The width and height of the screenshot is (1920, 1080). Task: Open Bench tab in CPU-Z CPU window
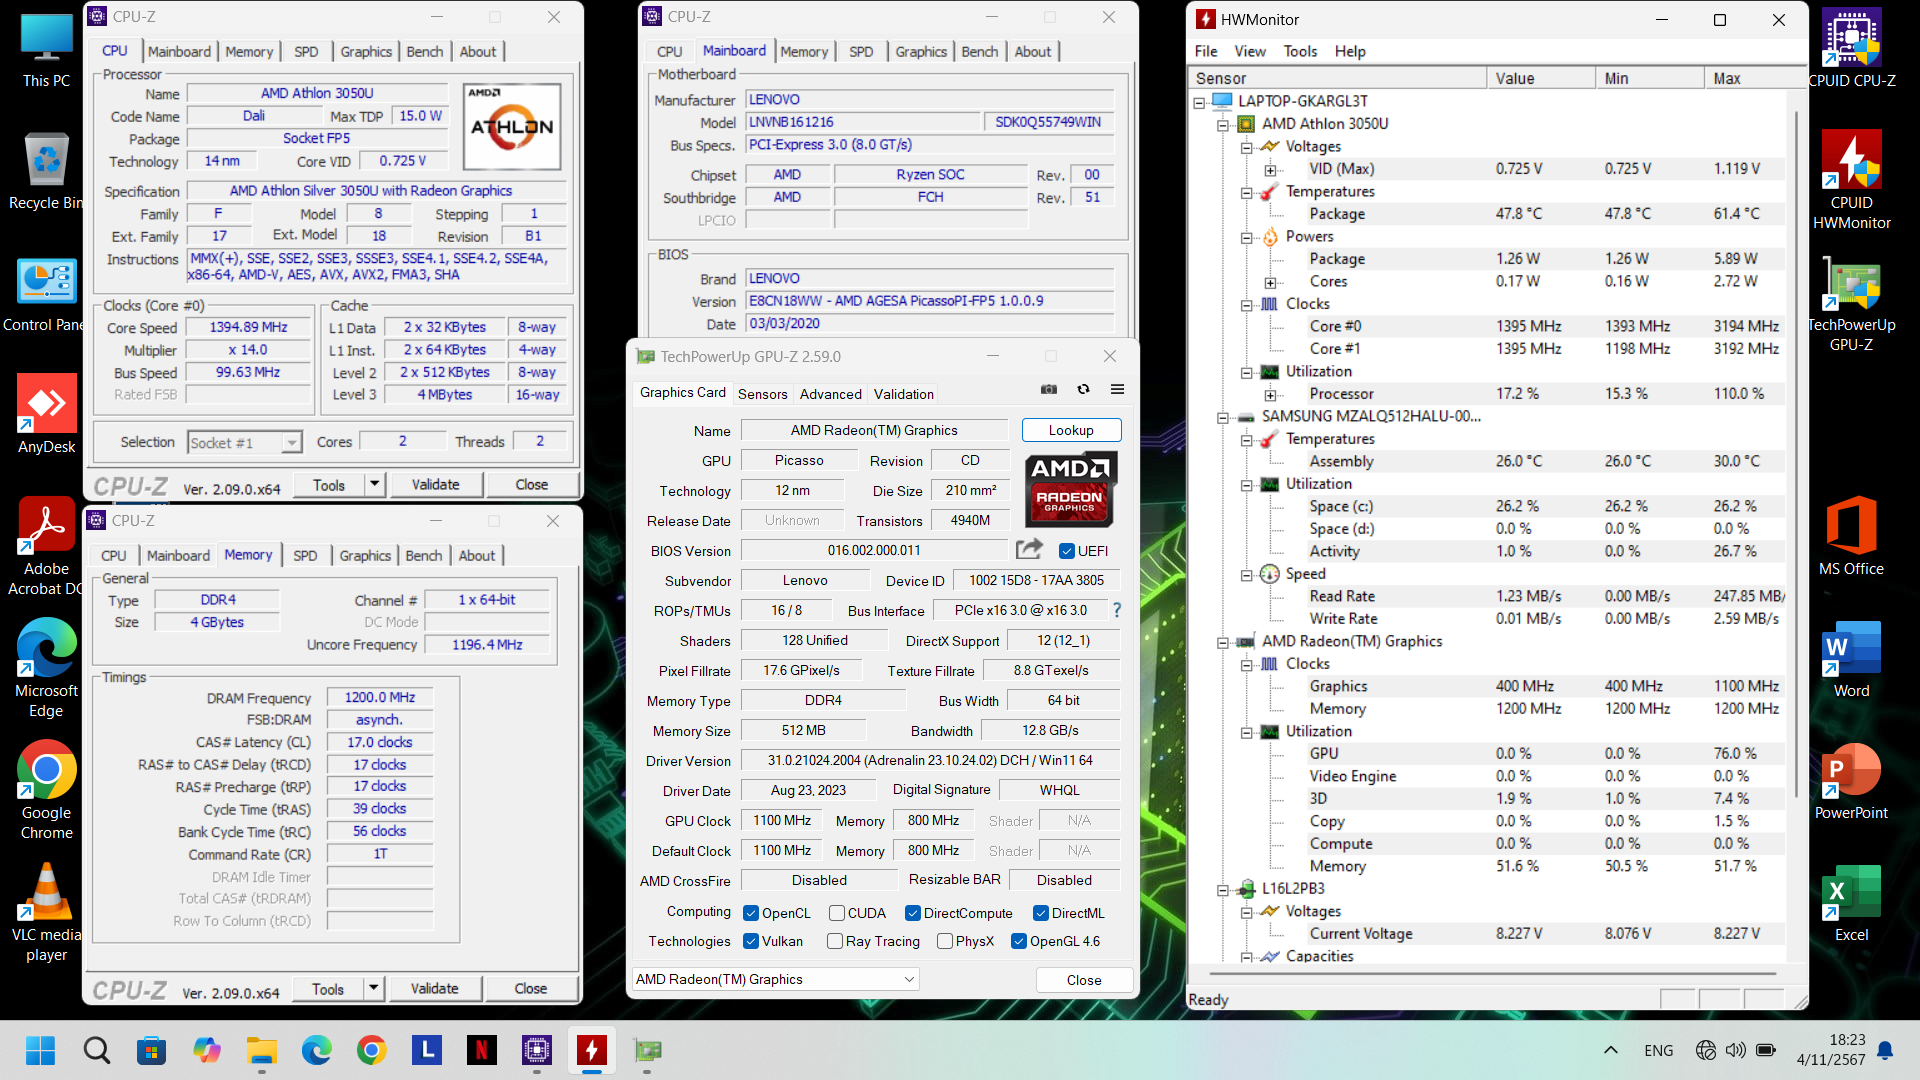(425, 51)
